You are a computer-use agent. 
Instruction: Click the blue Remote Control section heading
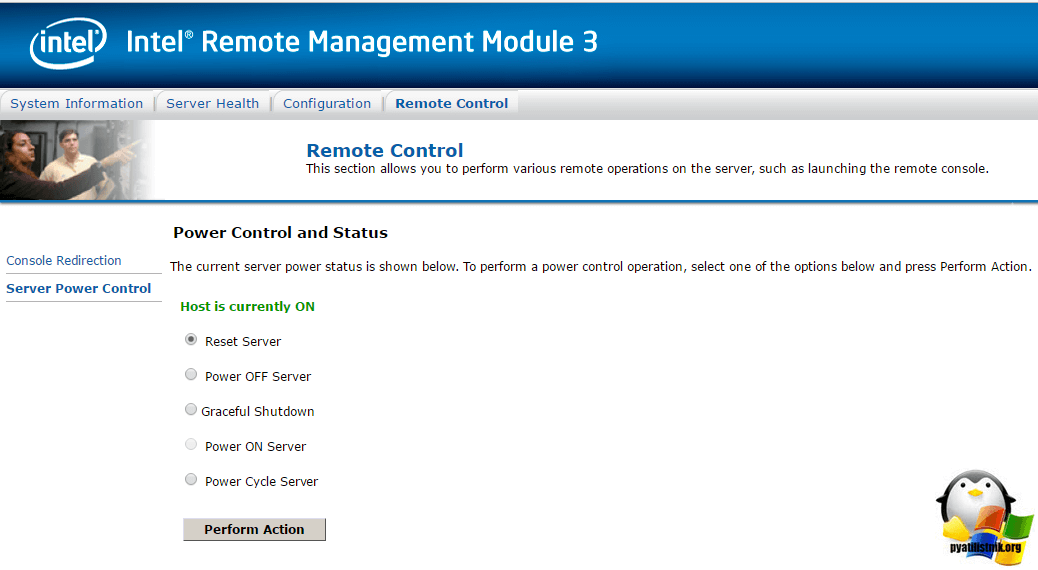click(x=385, y=150)
